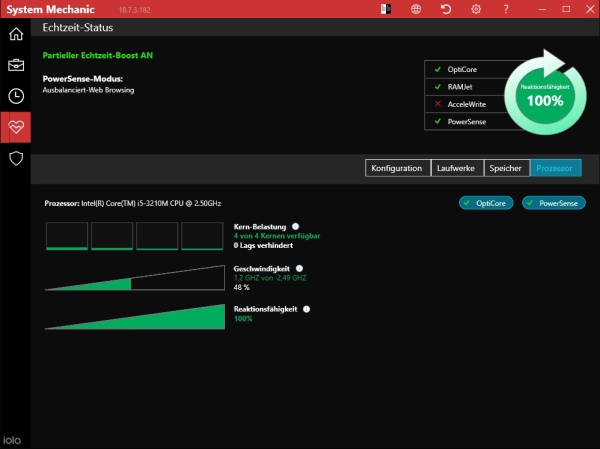Click the Geschwindigkeit speed wedge graph

point(135,278)
